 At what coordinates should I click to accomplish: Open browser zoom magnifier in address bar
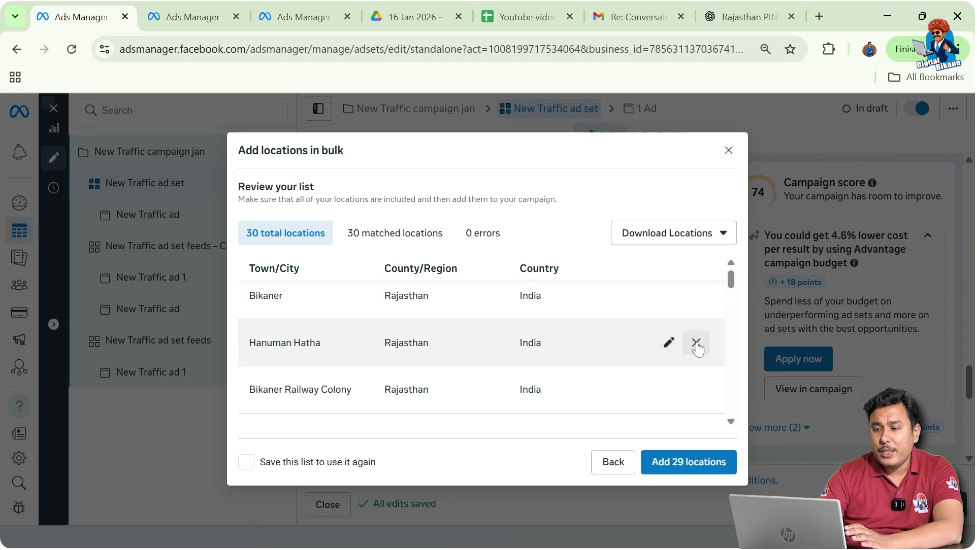(765, 49)
